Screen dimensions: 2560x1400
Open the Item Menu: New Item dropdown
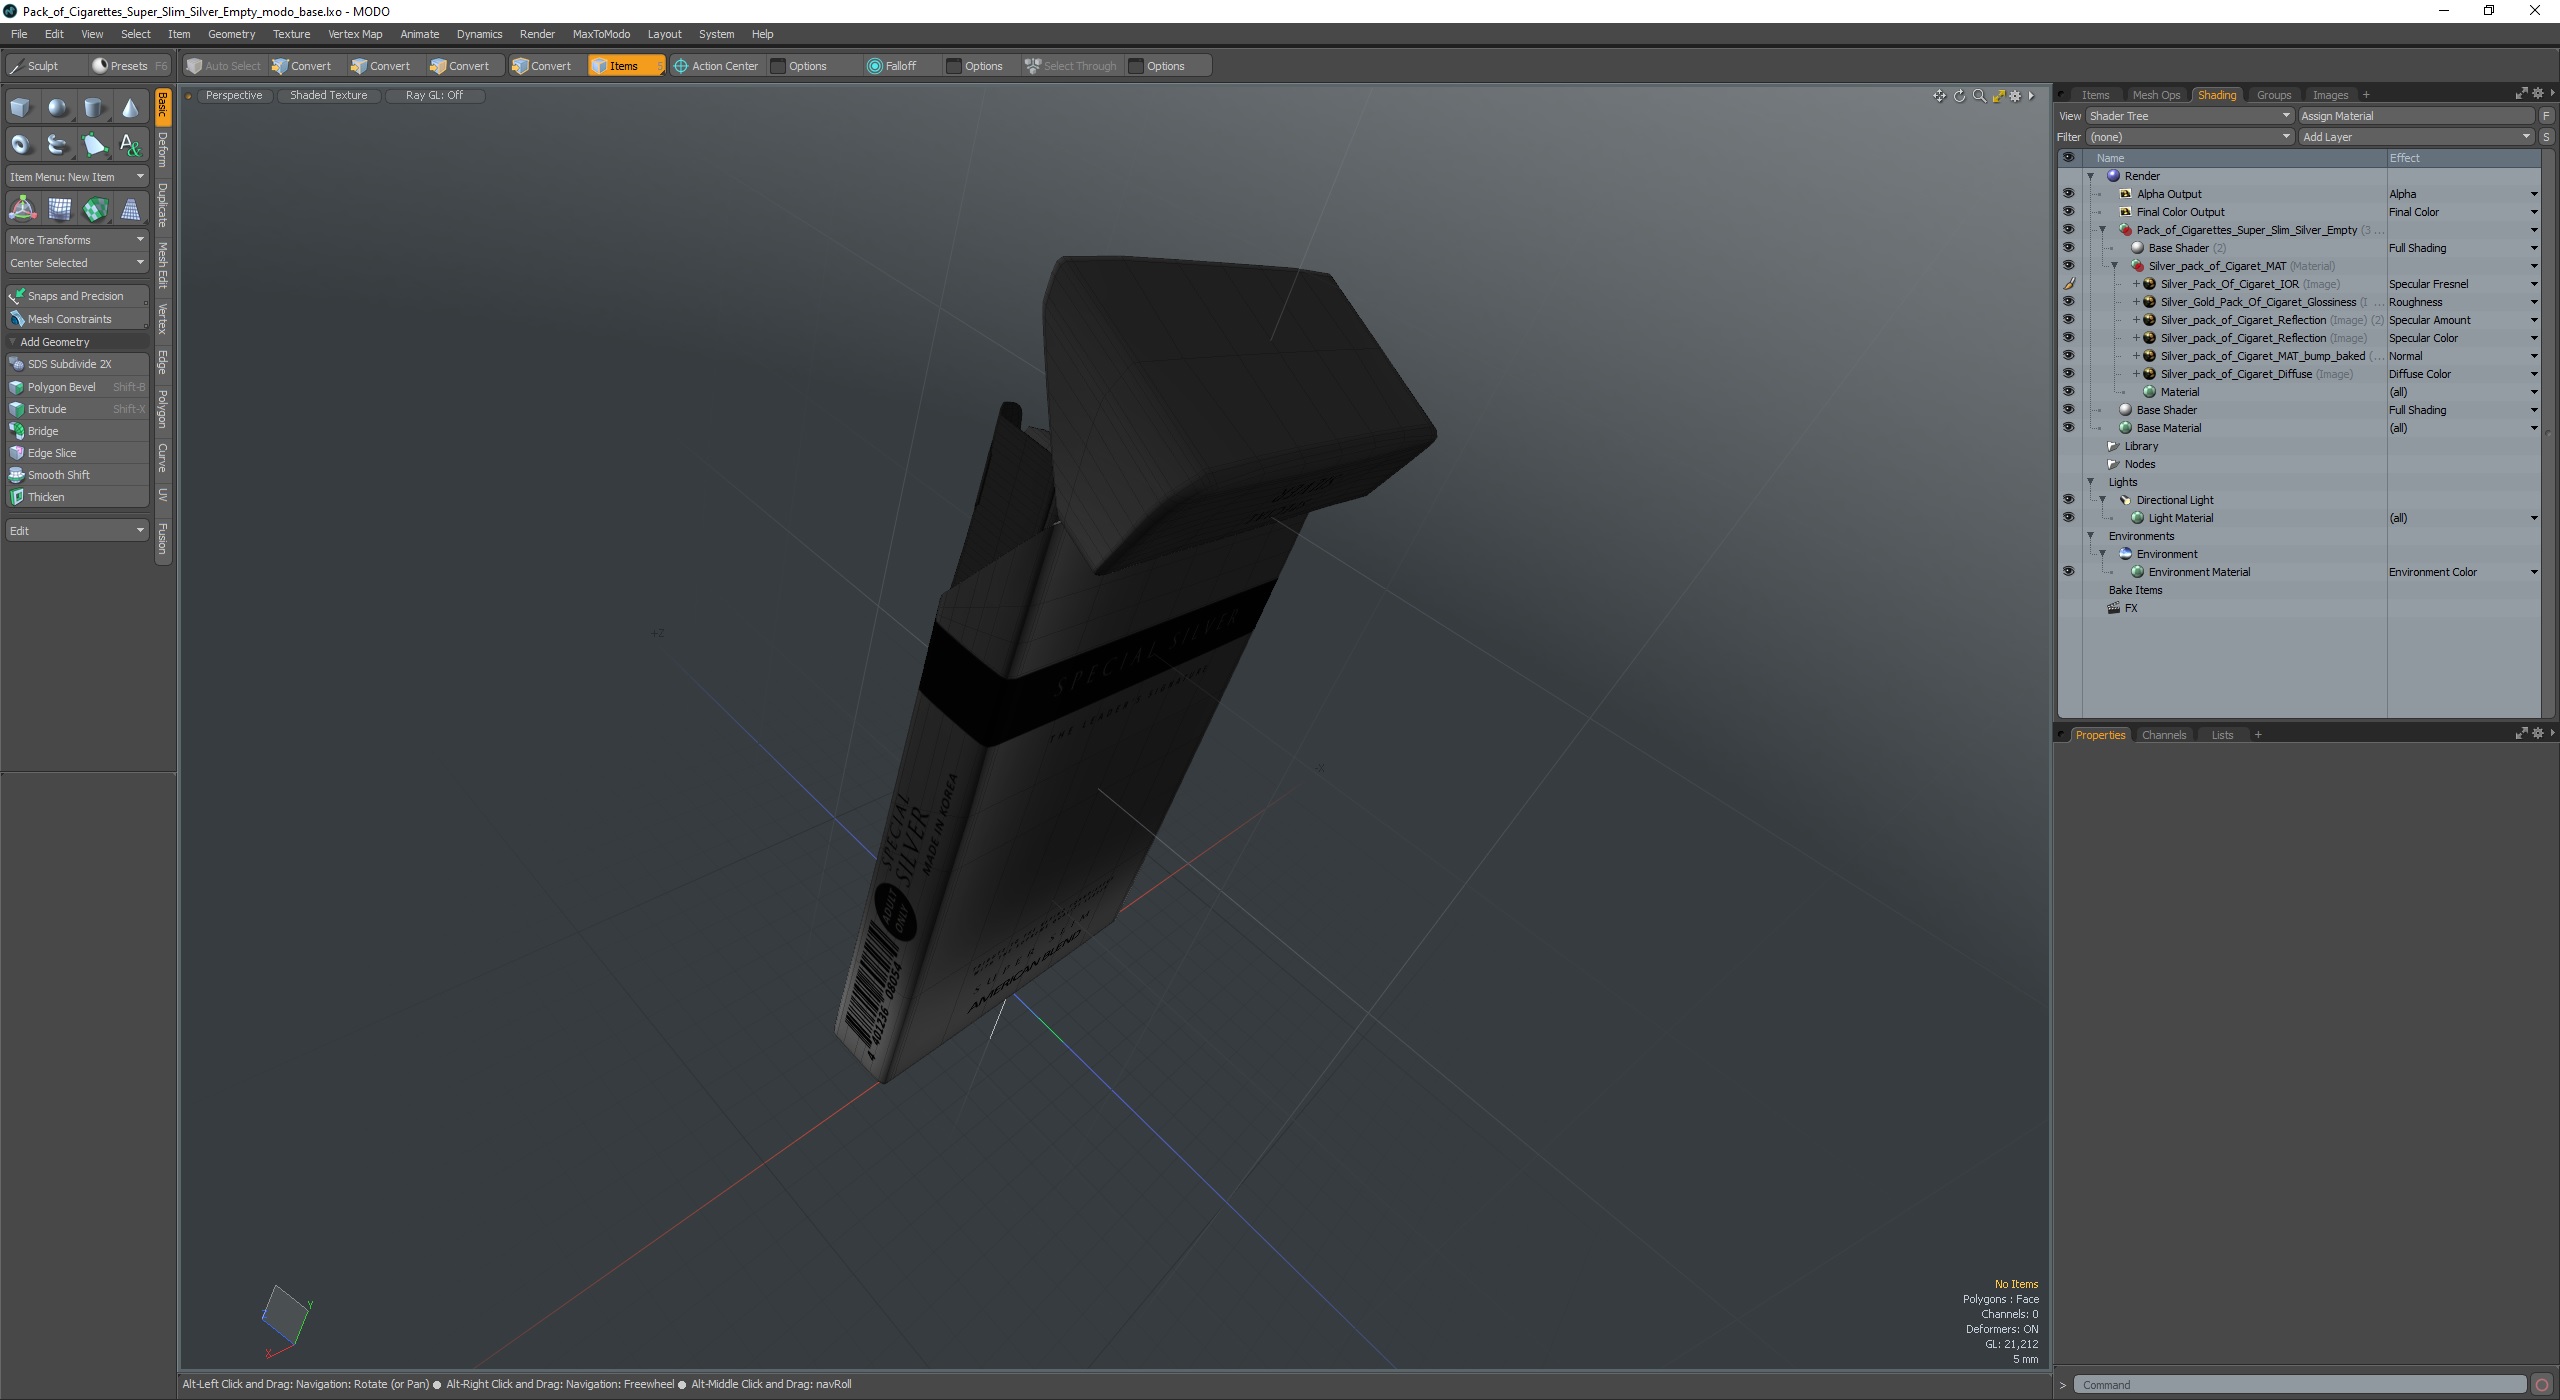tap(77, 177)
